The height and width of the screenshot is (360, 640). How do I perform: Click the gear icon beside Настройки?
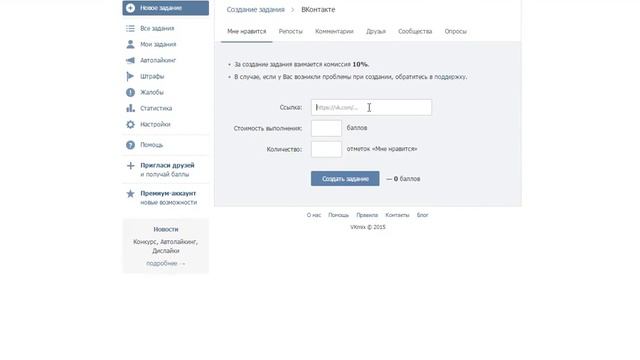[130, 124]
